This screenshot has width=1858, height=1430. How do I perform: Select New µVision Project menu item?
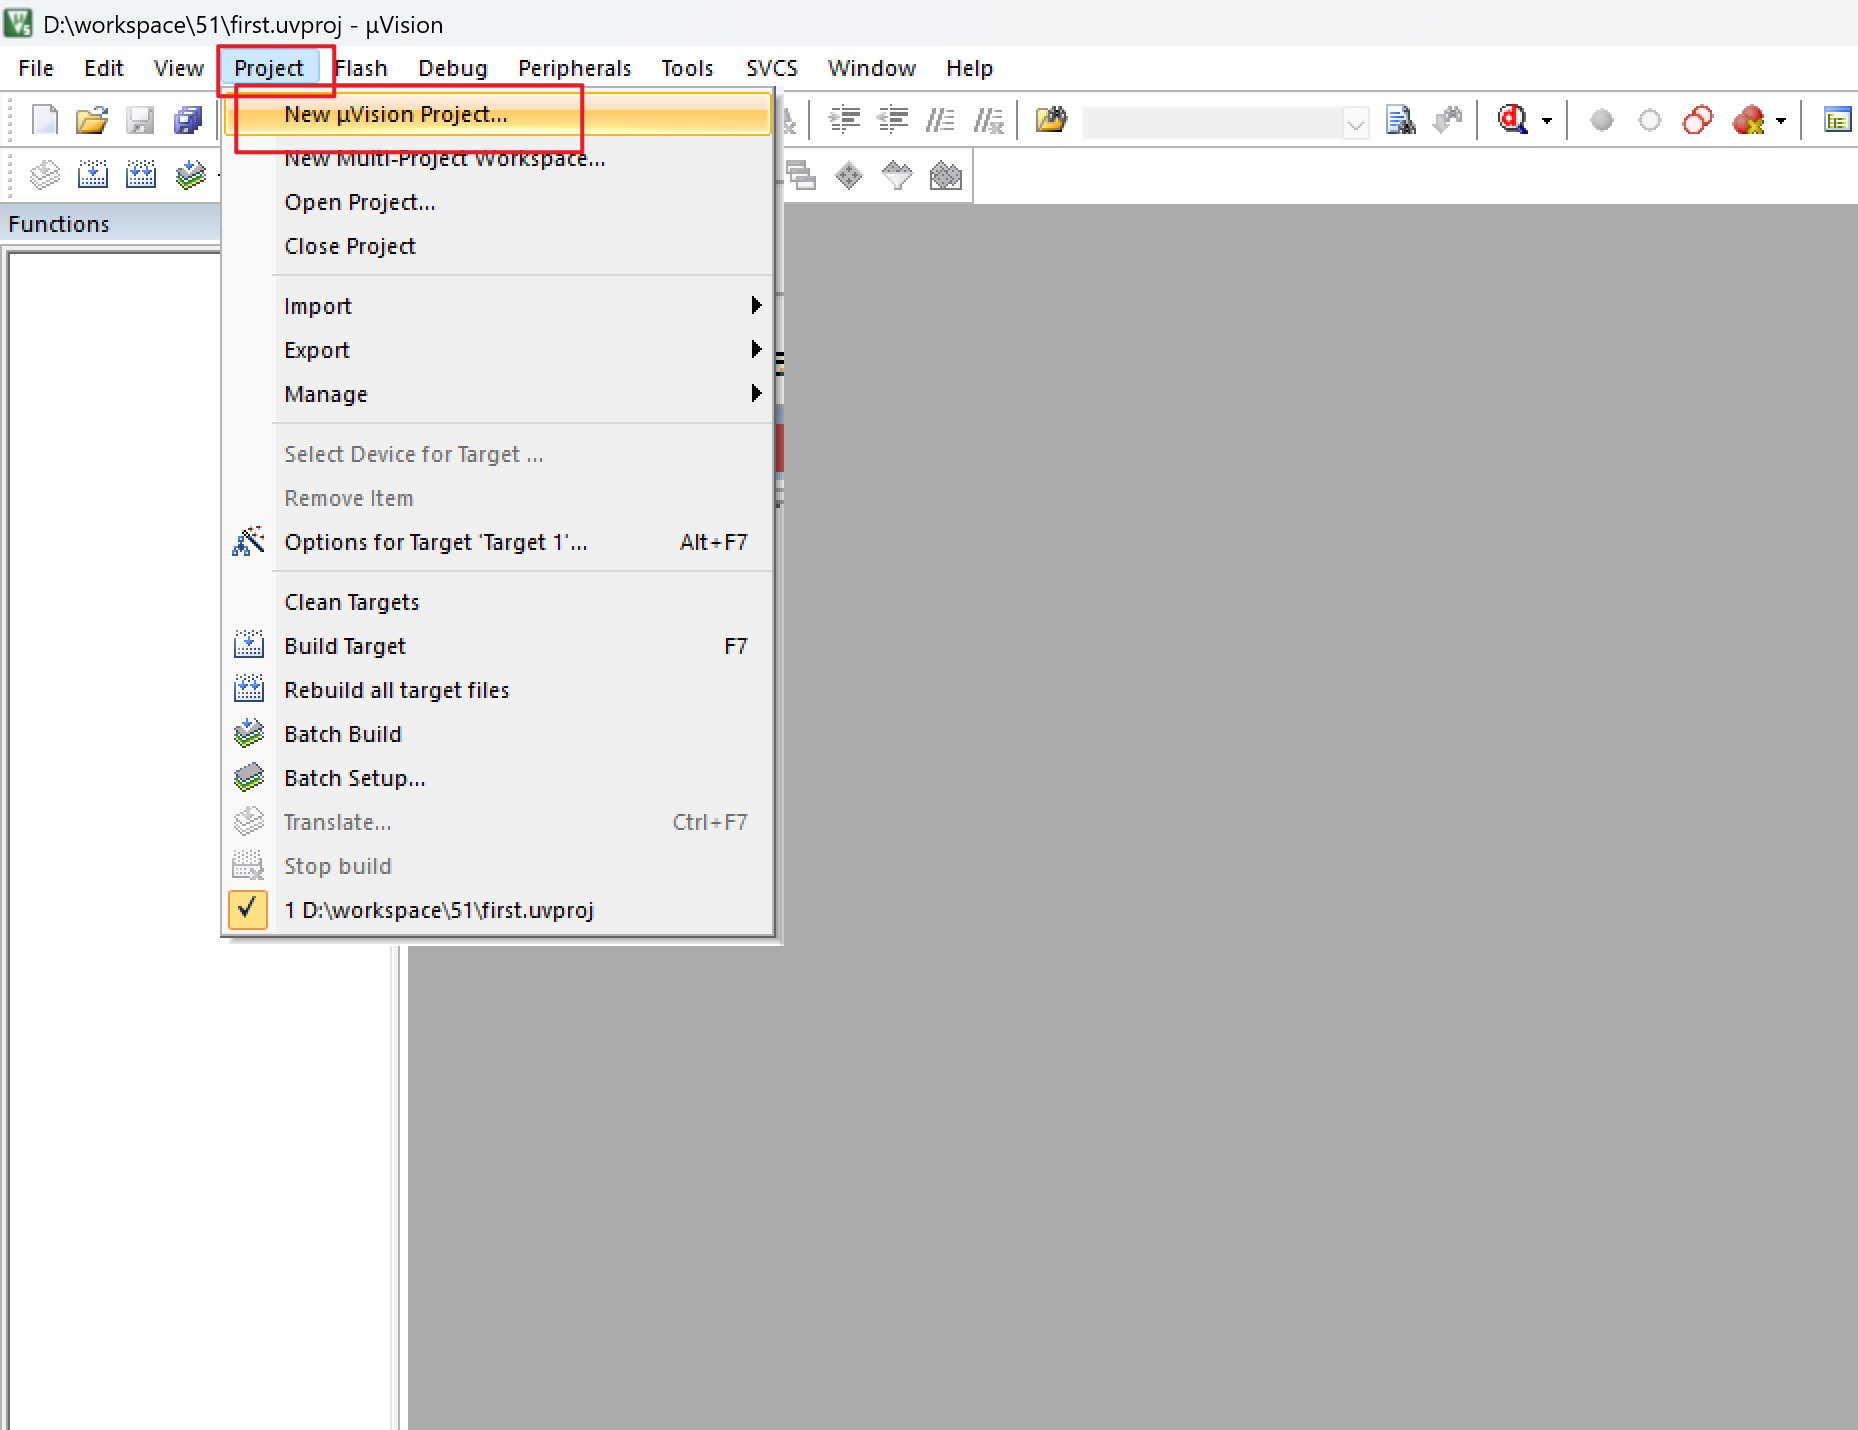(499, 114)
